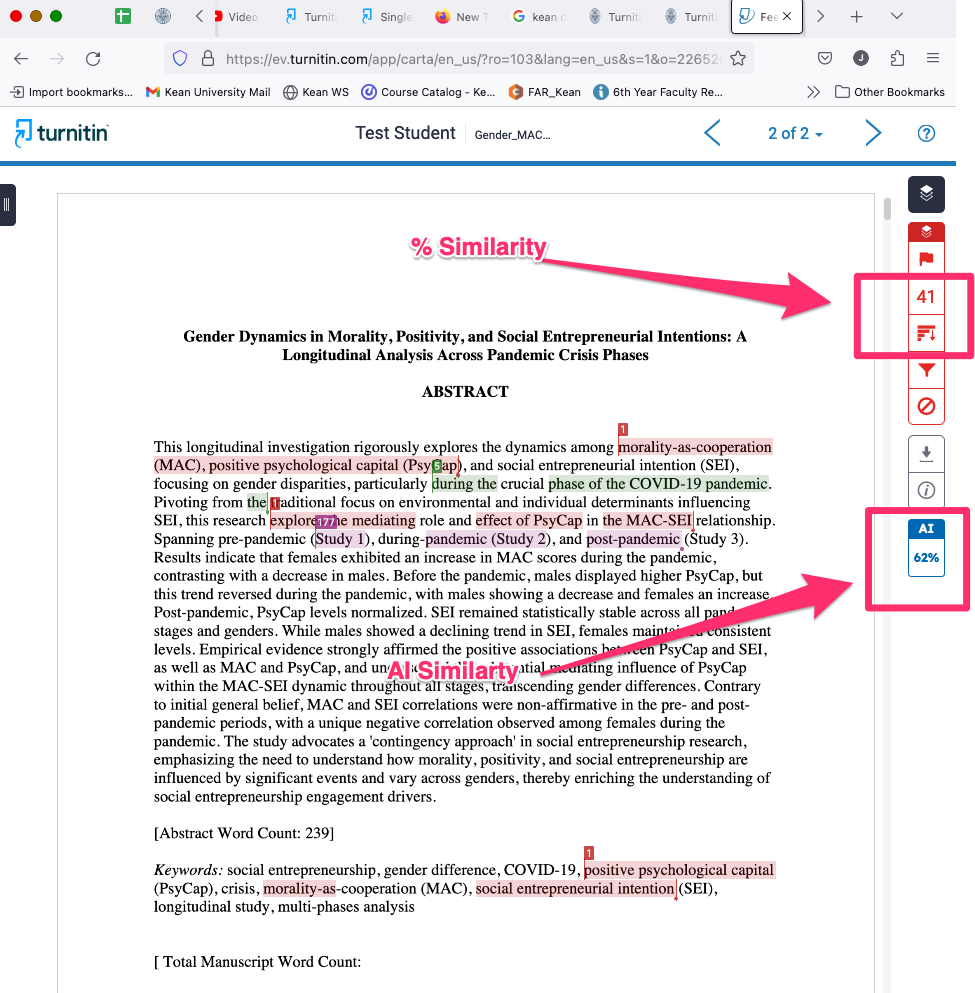Viewport: 975px width, 993px height.
Task: Open the Firefox hamburger menu
Action: coord(933,58)
